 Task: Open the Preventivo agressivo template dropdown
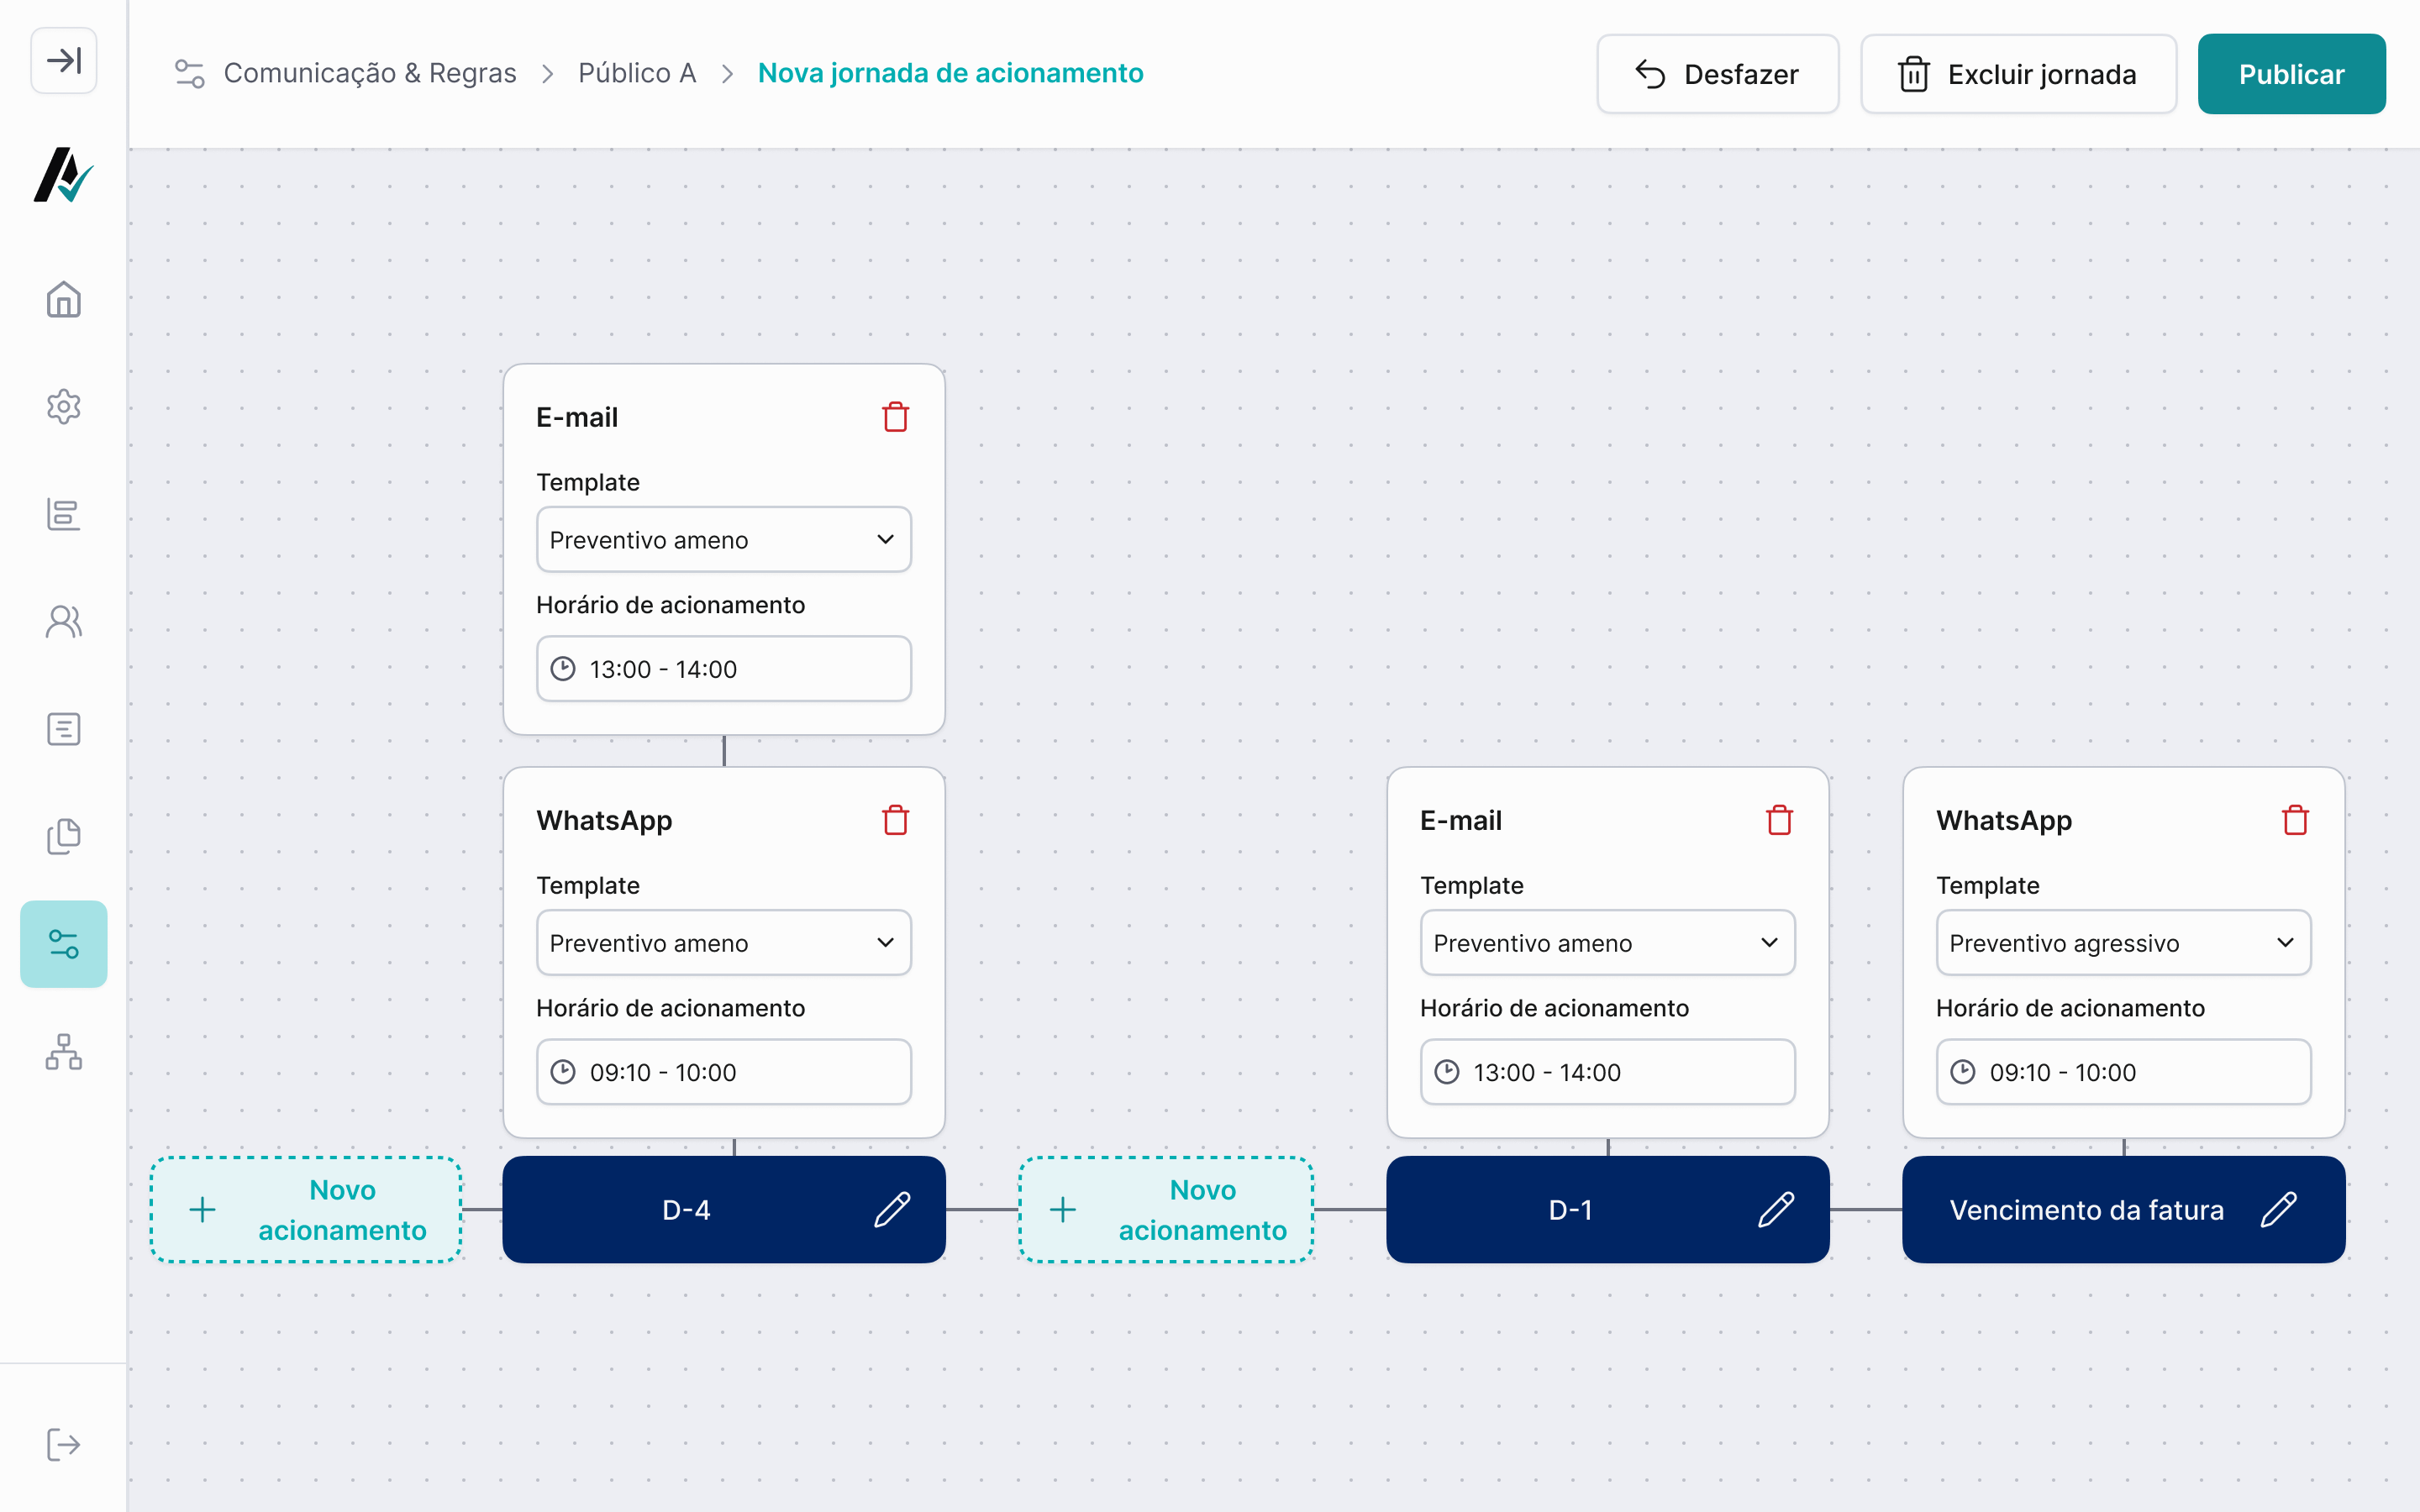[2124, 943]
